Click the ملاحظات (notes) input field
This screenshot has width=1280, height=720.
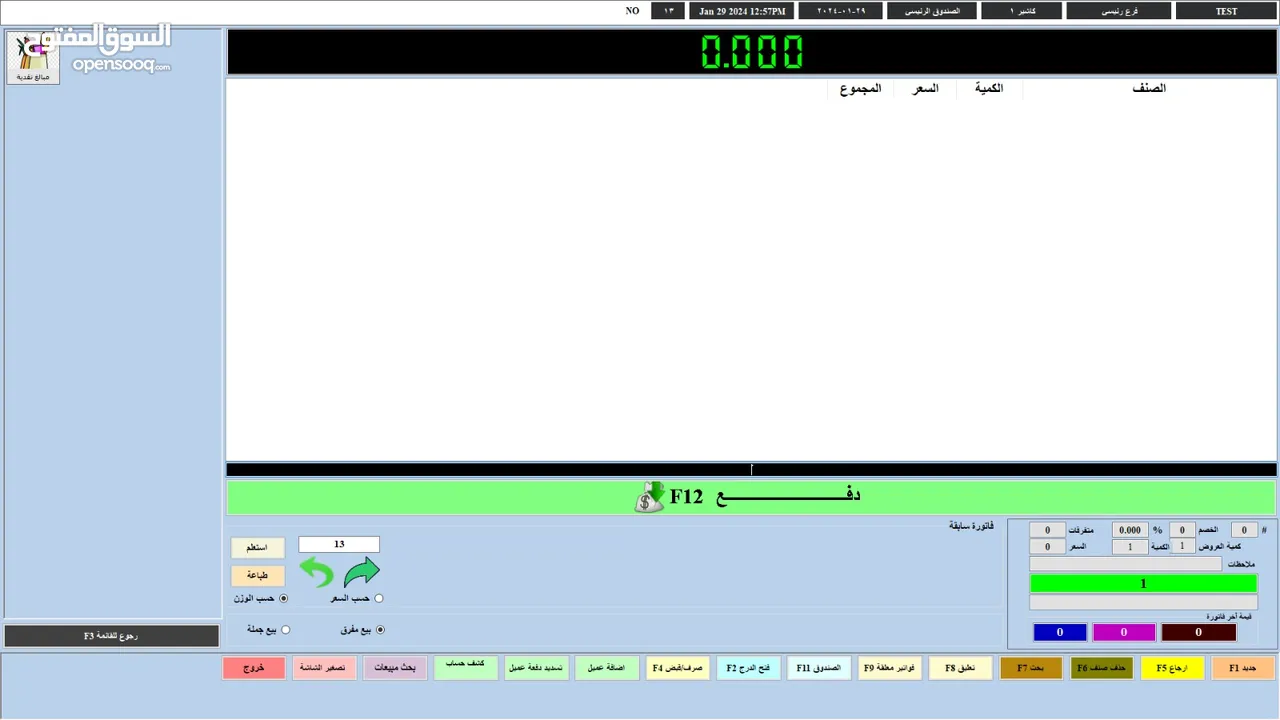pyautogui.click(x=1125, y=564)
